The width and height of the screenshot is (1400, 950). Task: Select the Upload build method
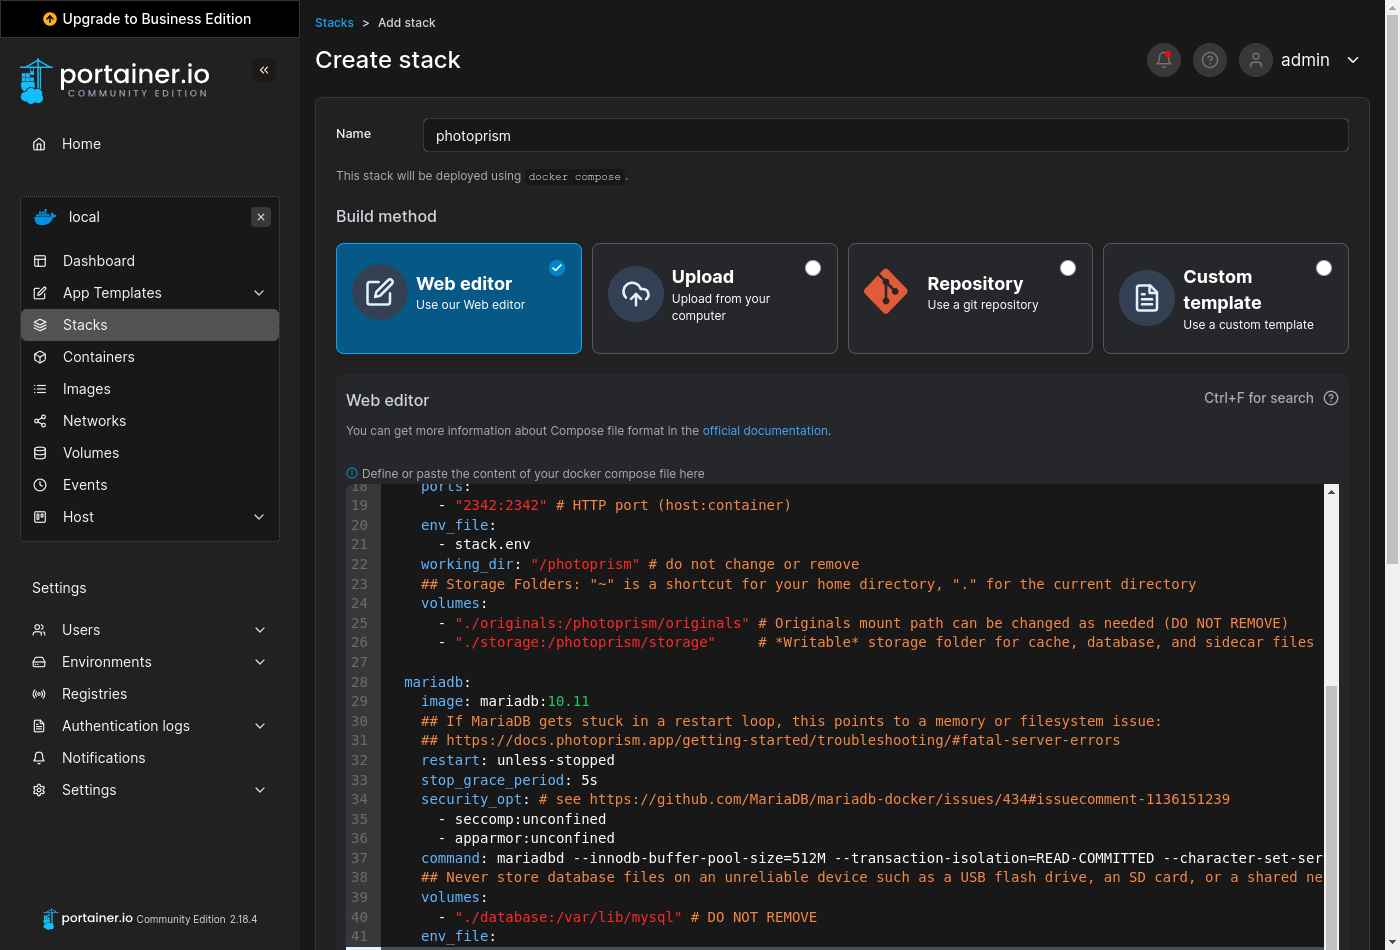click(x=714, y=298)
